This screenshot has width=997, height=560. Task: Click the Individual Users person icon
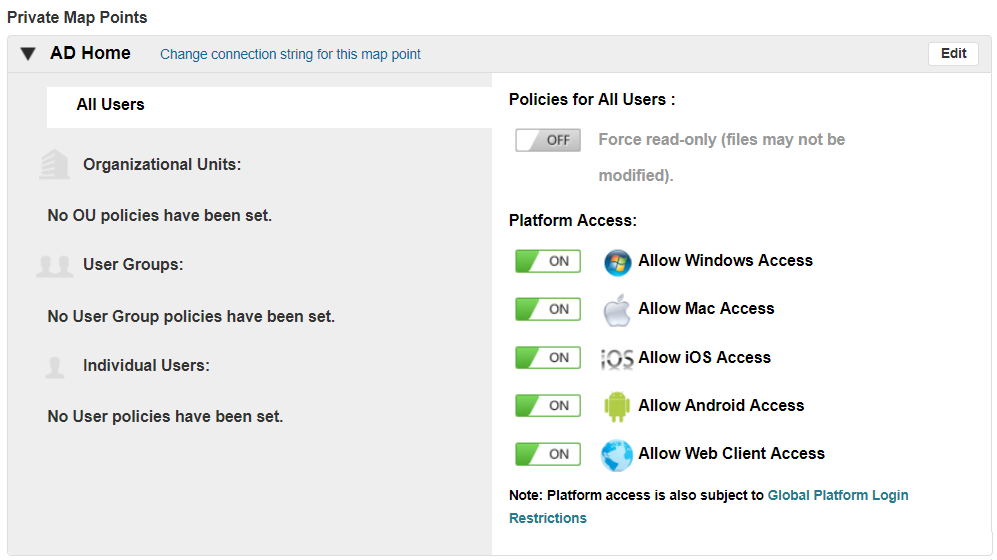pyautogui.click(x=54, y=367)
